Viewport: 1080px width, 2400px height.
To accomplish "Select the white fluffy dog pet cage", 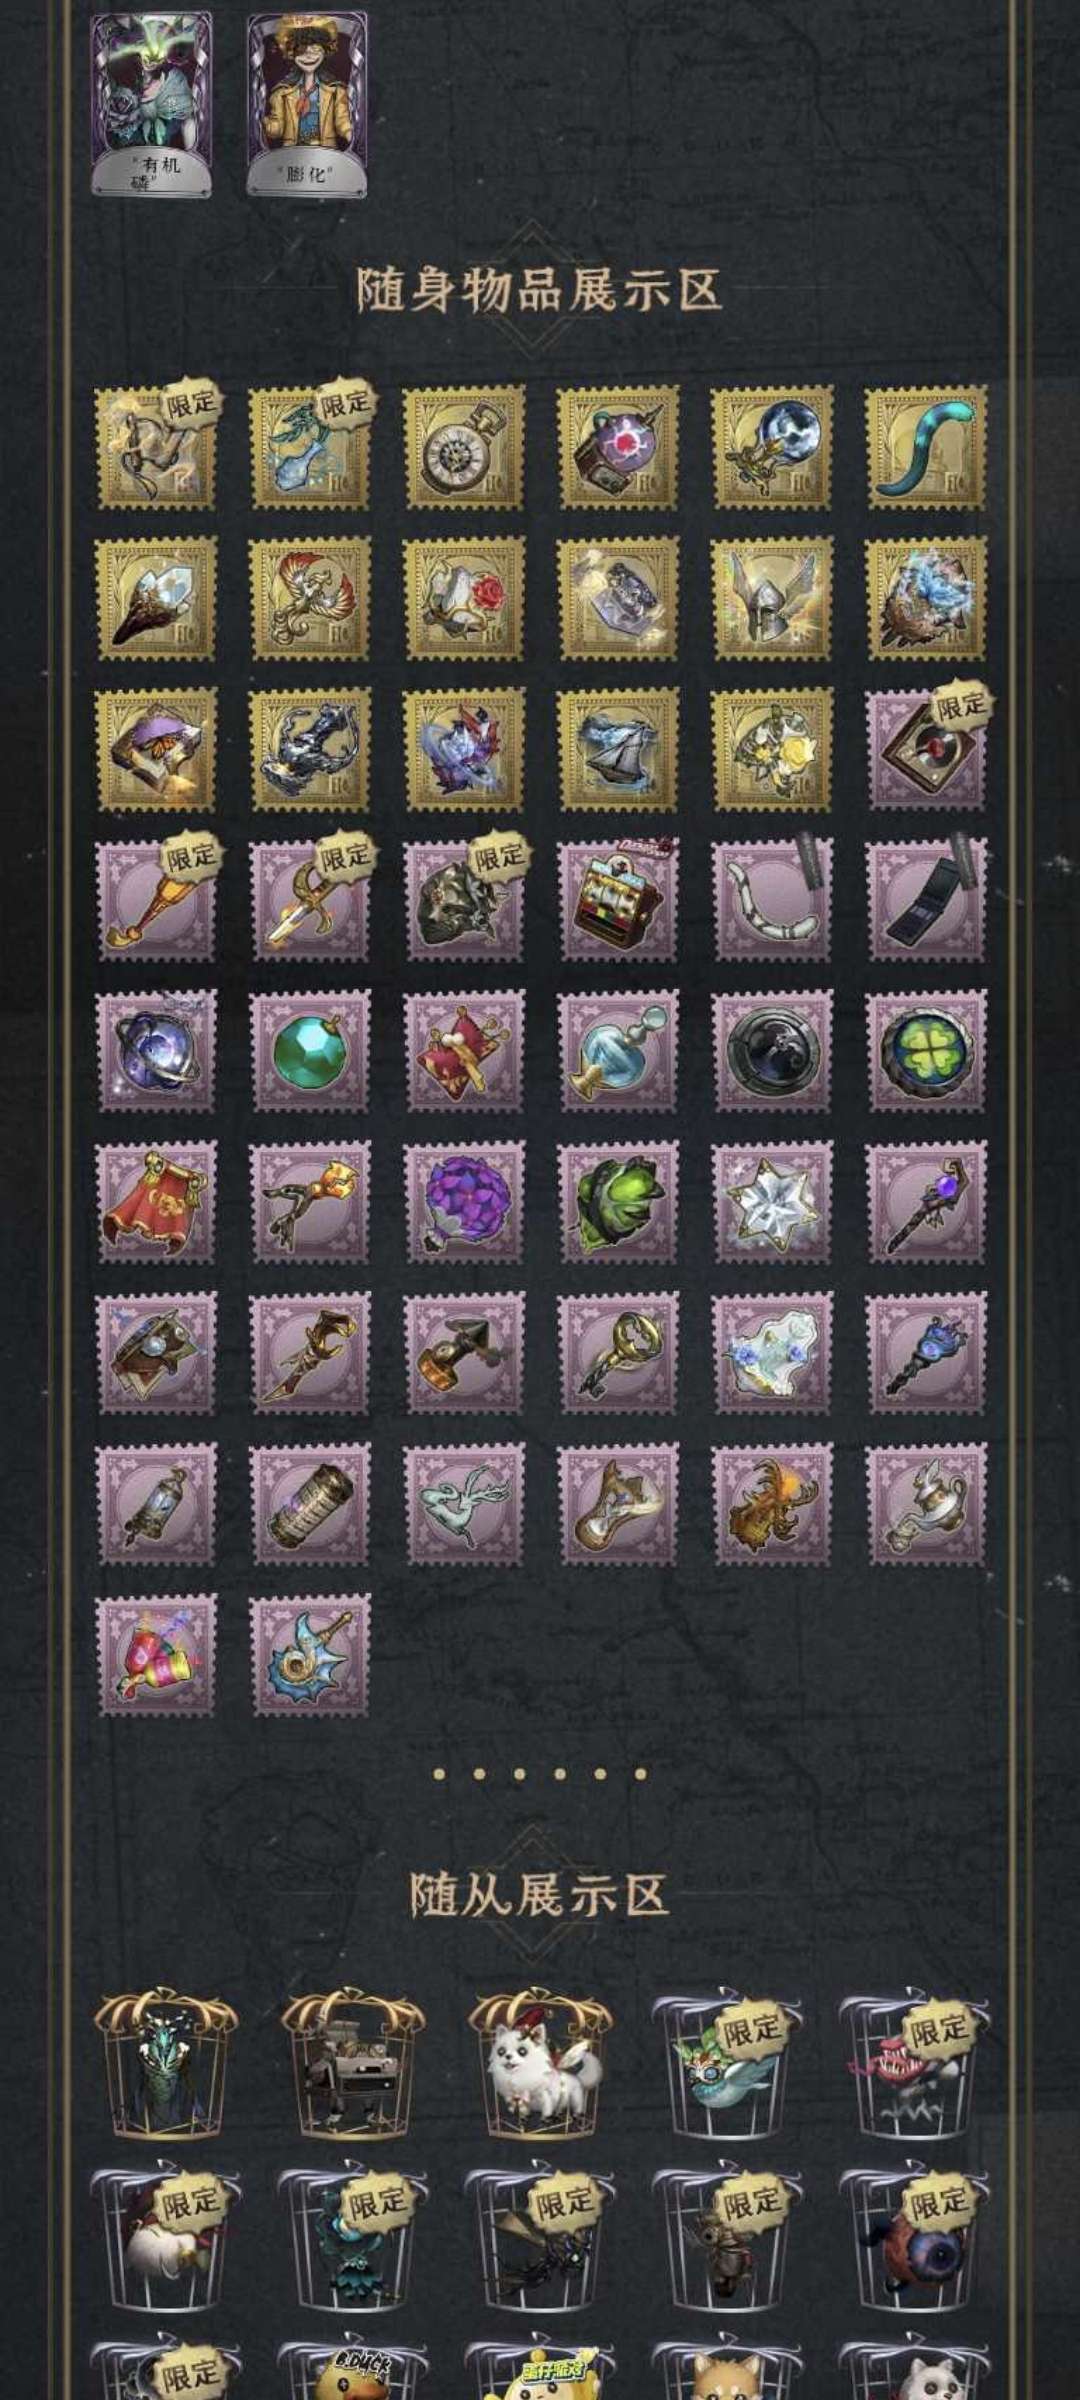I will pyautogui.click(x=540, y=2063).
